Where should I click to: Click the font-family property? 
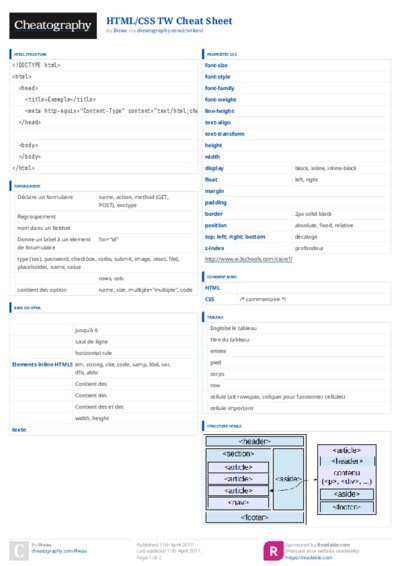[x=219, y=88]
